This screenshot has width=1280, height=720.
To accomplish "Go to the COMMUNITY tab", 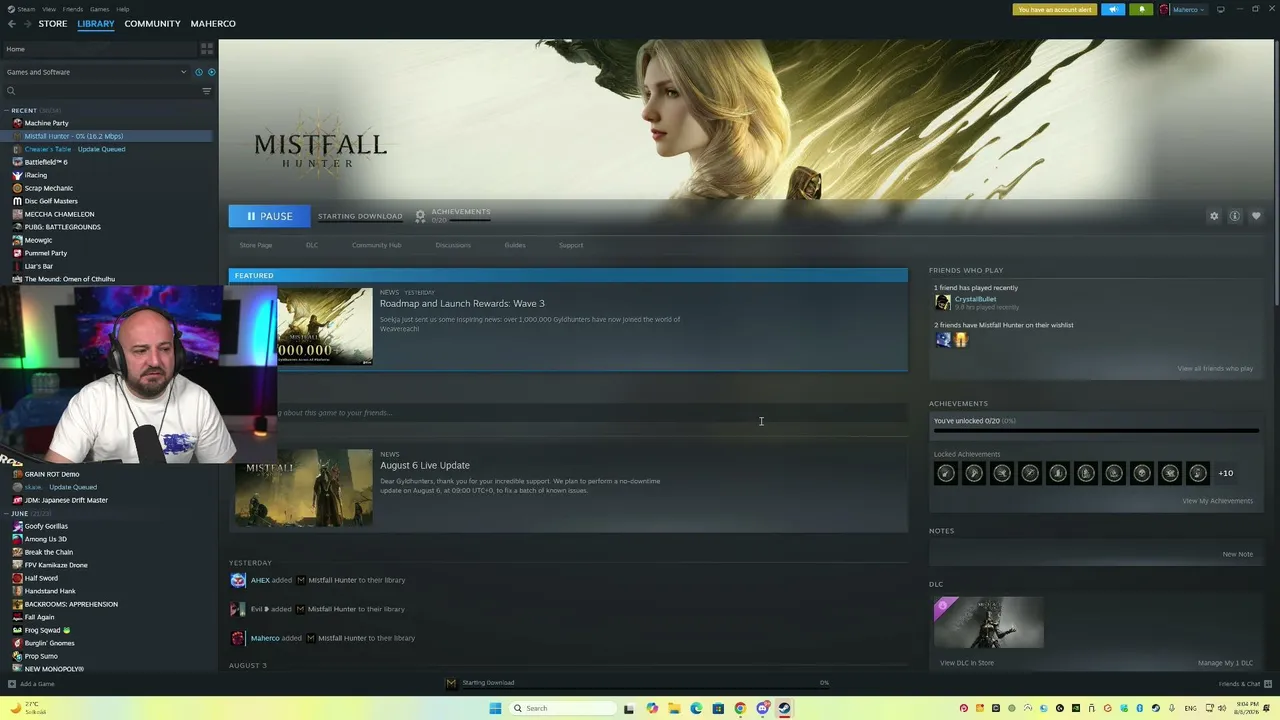I will tap(153, 24).
